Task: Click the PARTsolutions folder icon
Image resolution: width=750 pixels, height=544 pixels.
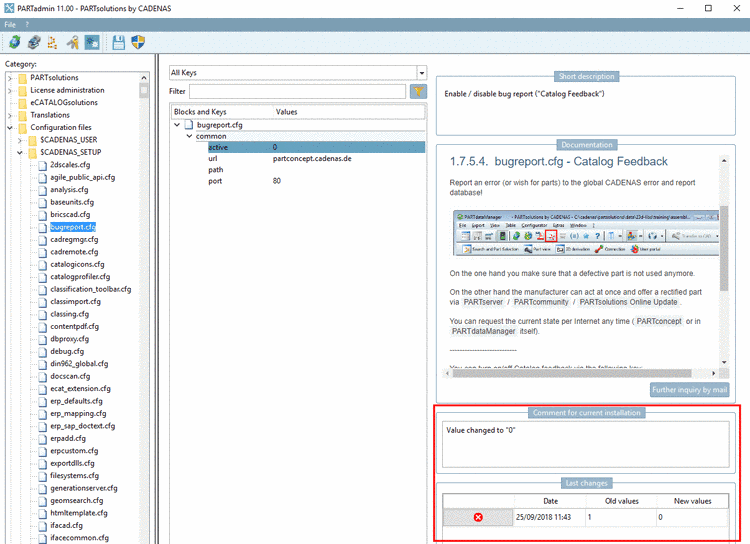Action: coord(22,78)
